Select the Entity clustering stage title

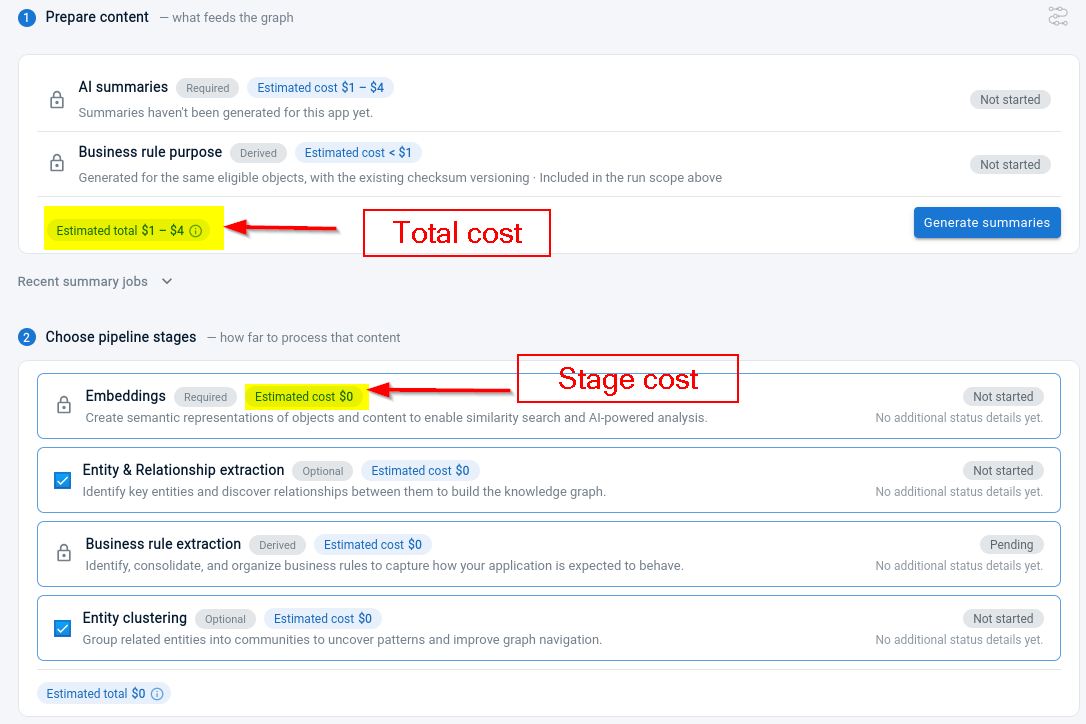point(134,618)
